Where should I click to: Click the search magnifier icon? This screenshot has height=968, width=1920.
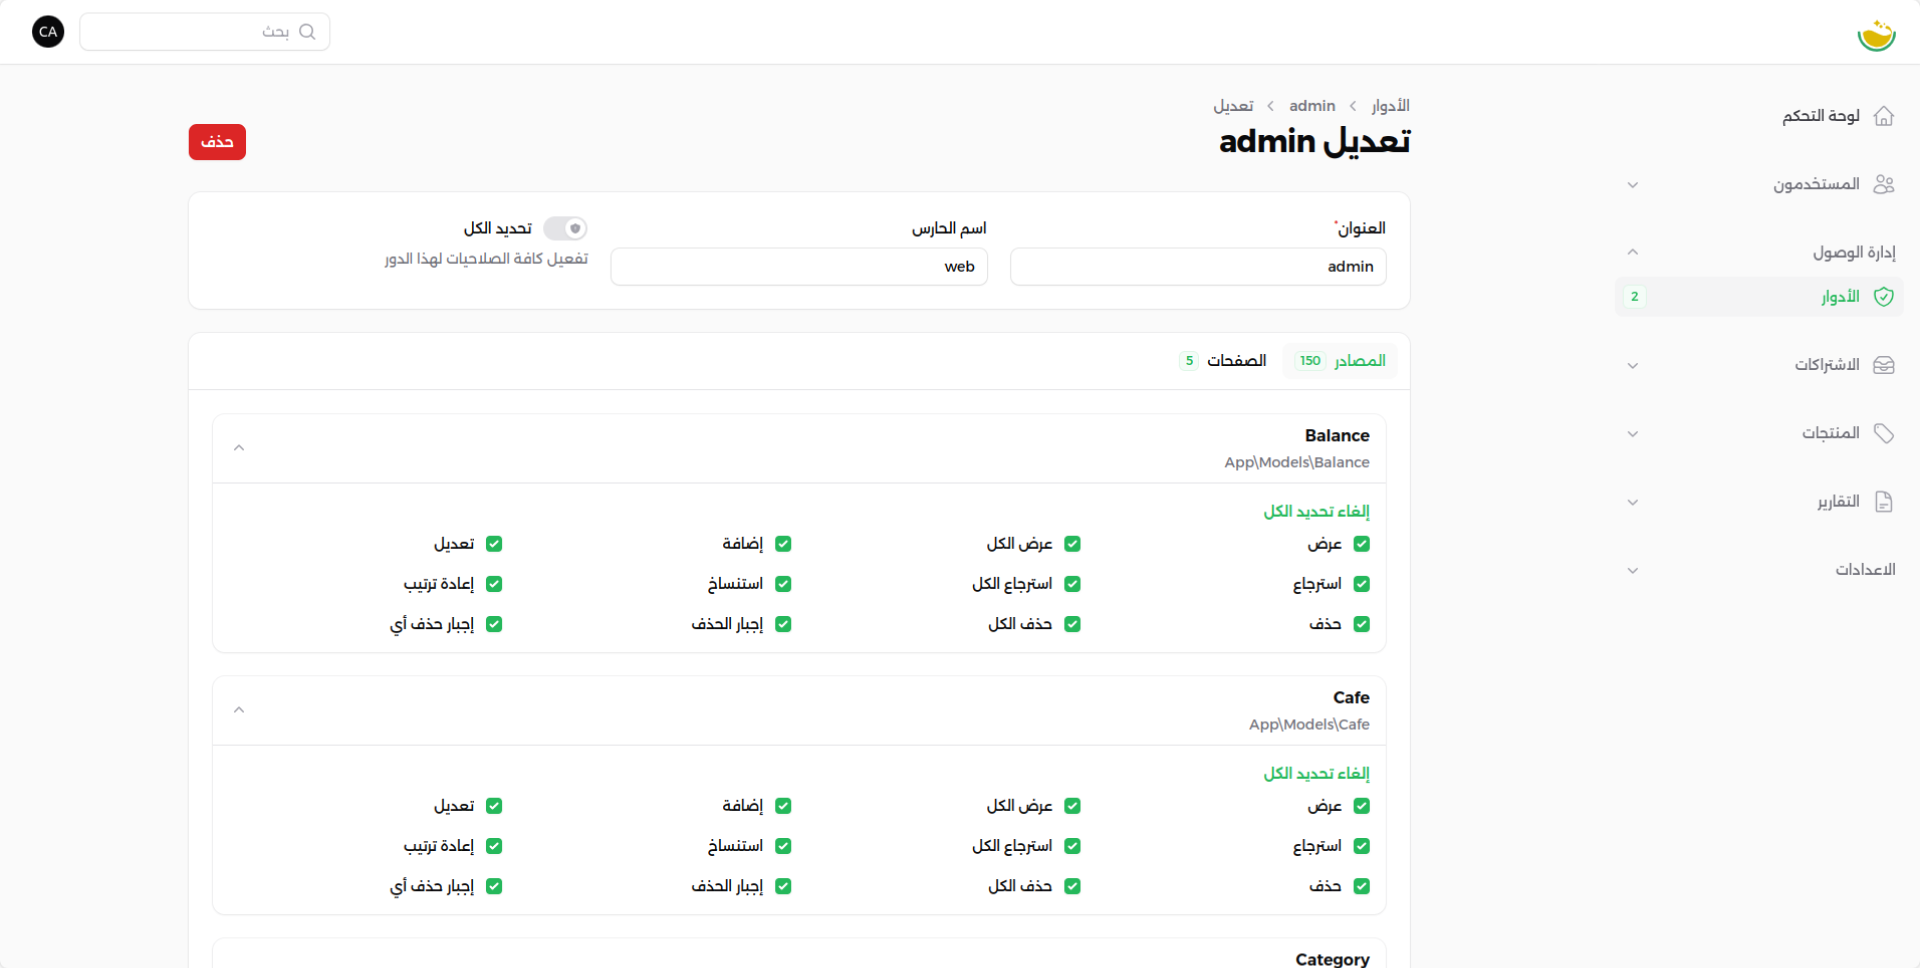pyautogui.click(x=307, y=32)
